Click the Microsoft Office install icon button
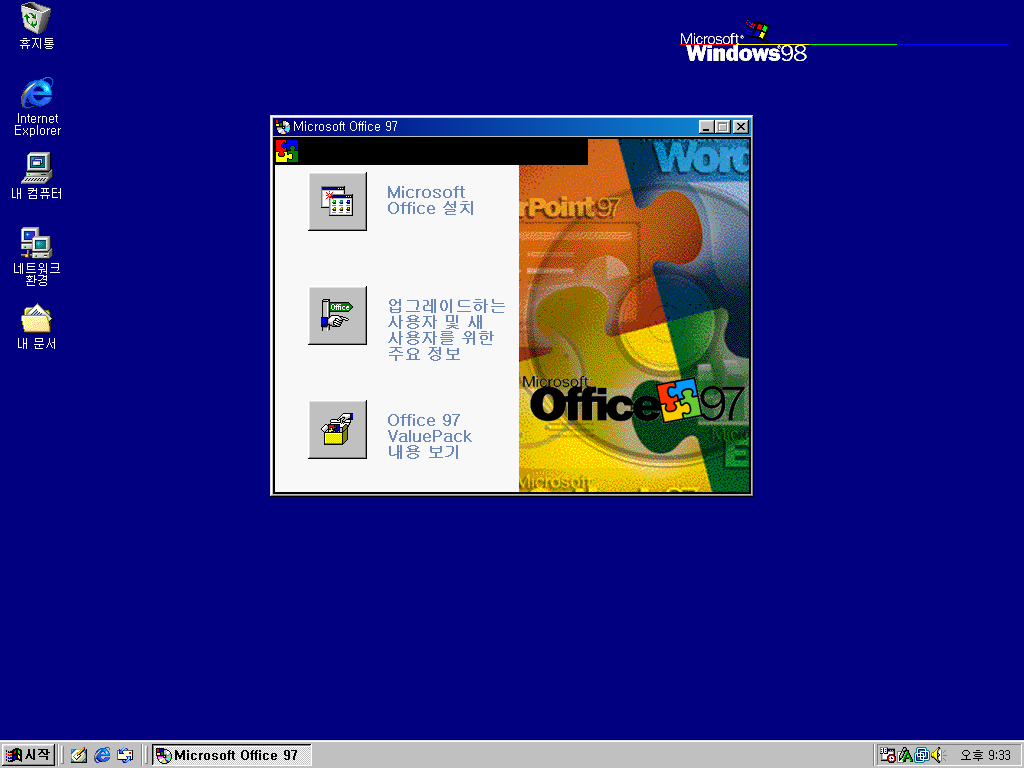The width and height of the screenshot is (1024, 768). point(337,201)
